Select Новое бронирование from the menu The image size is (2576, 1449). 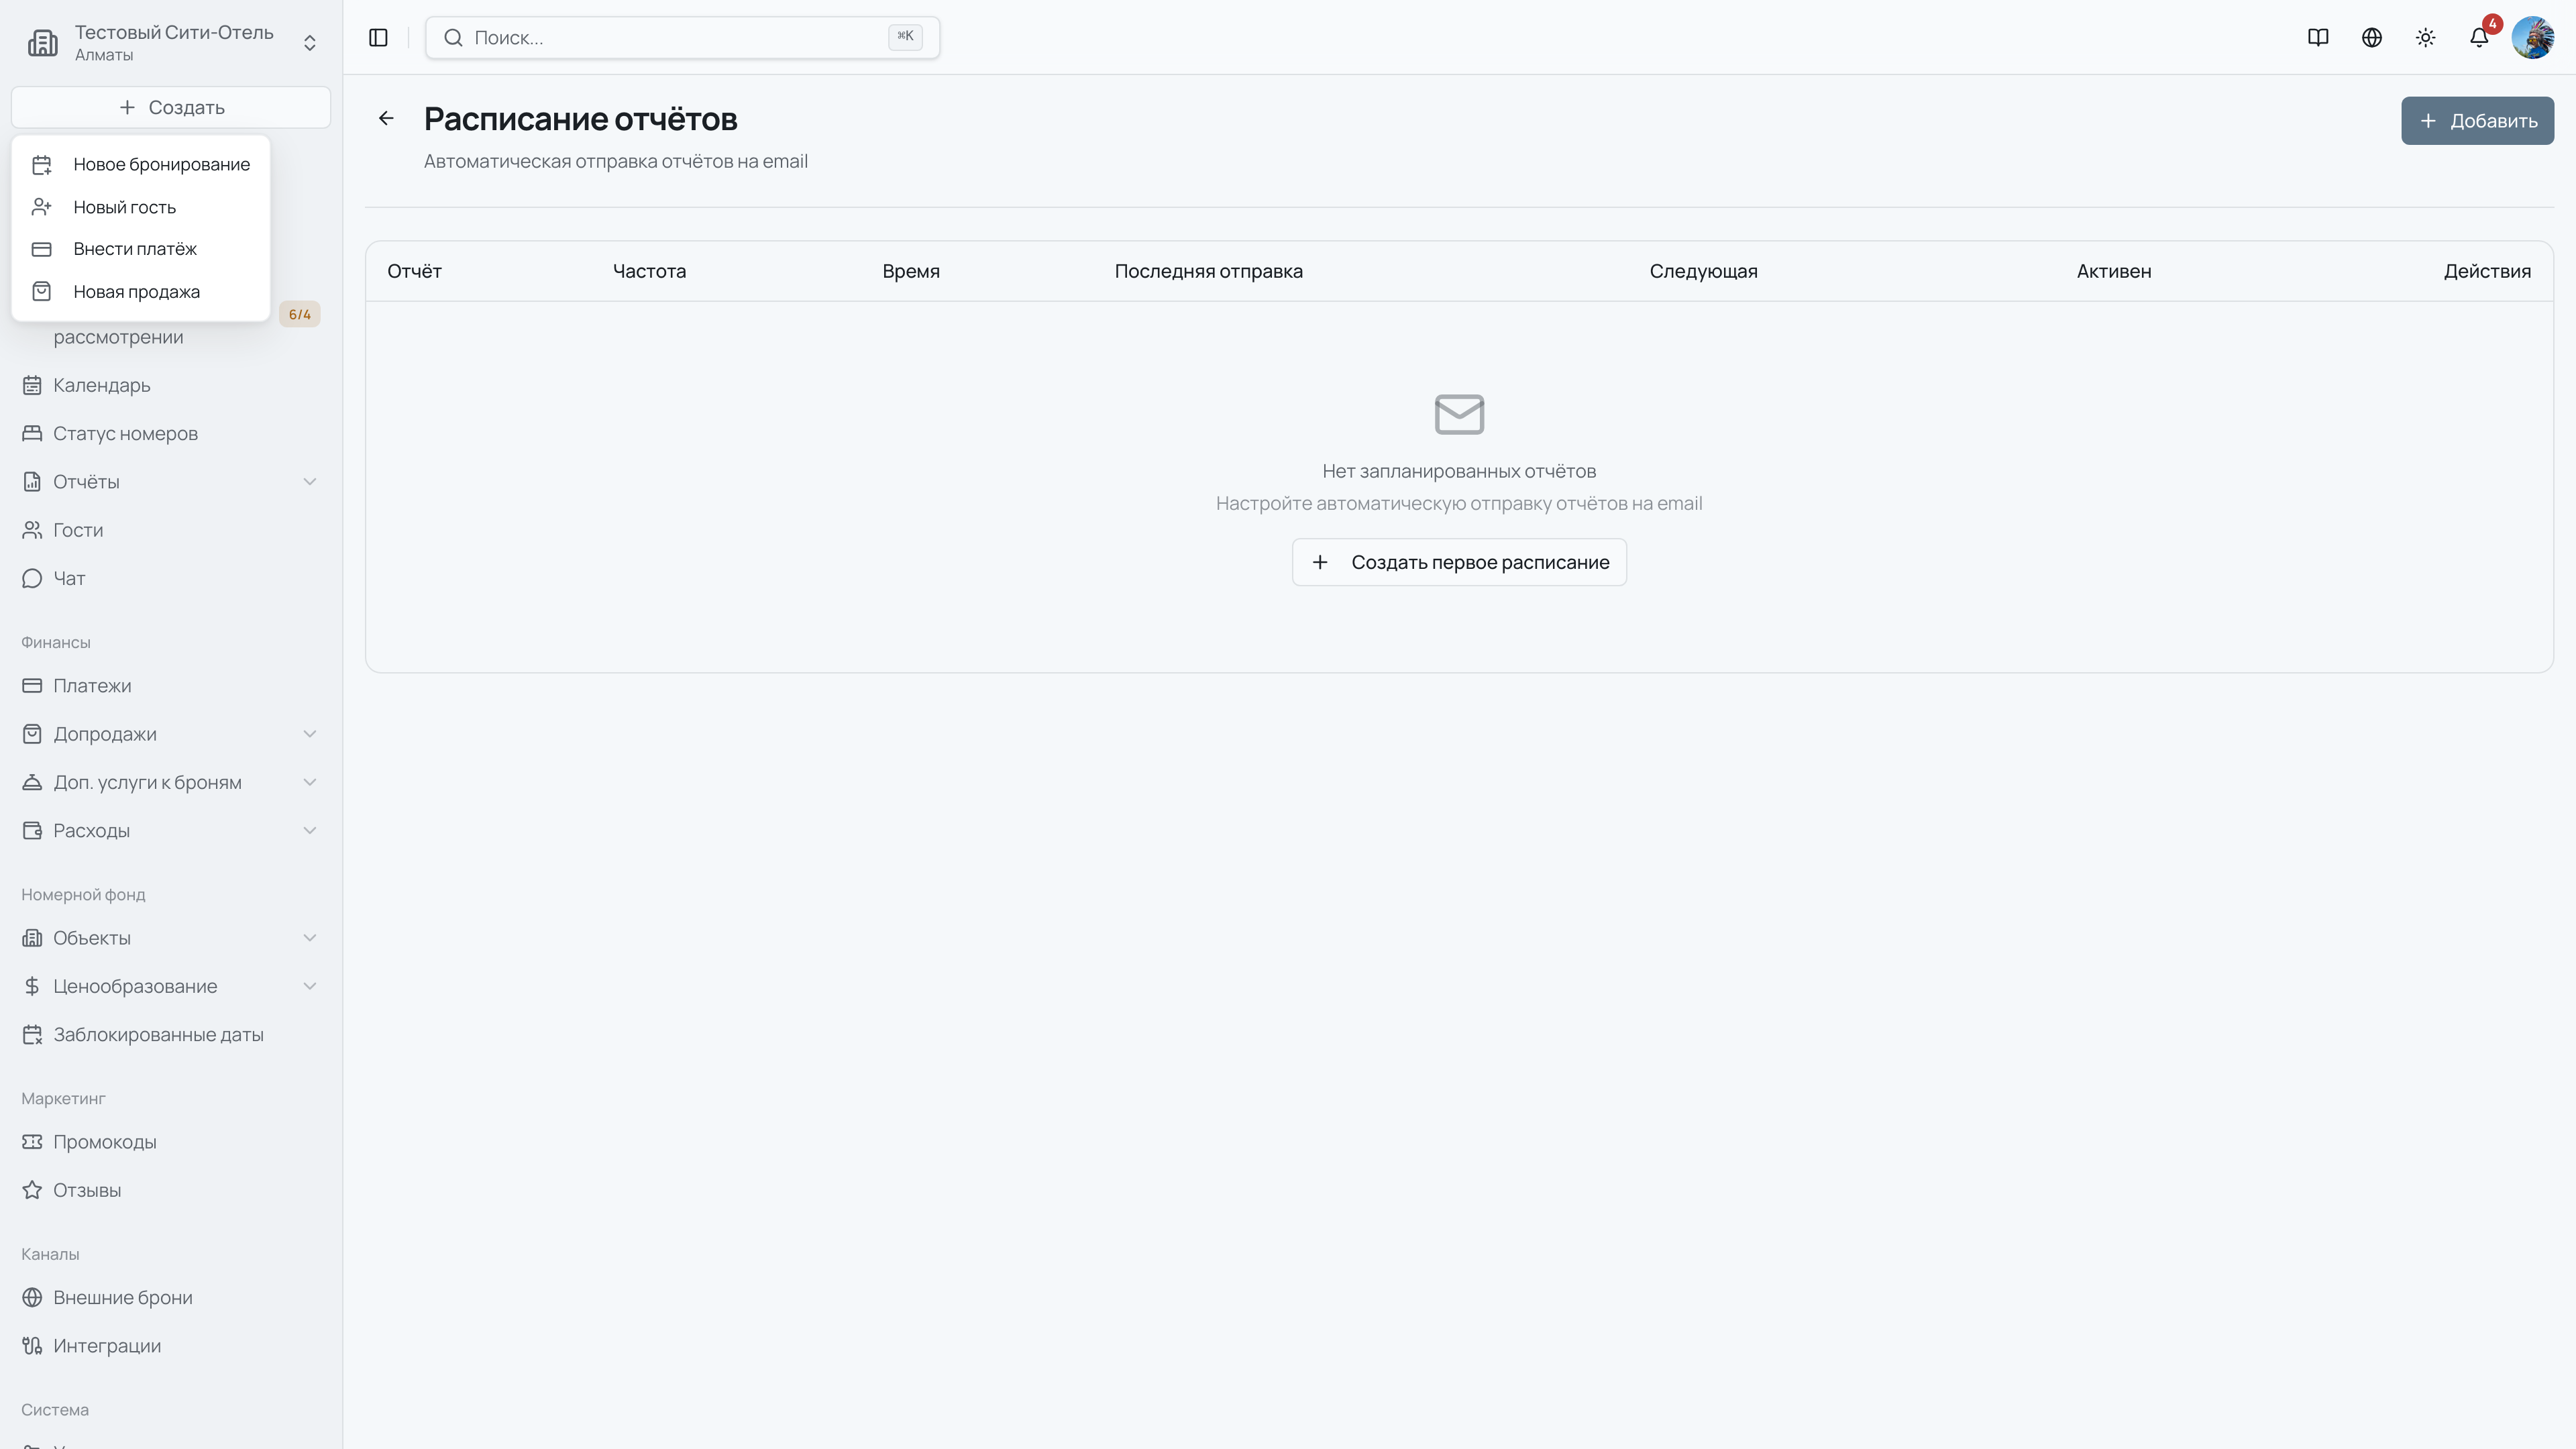[141, 164]
